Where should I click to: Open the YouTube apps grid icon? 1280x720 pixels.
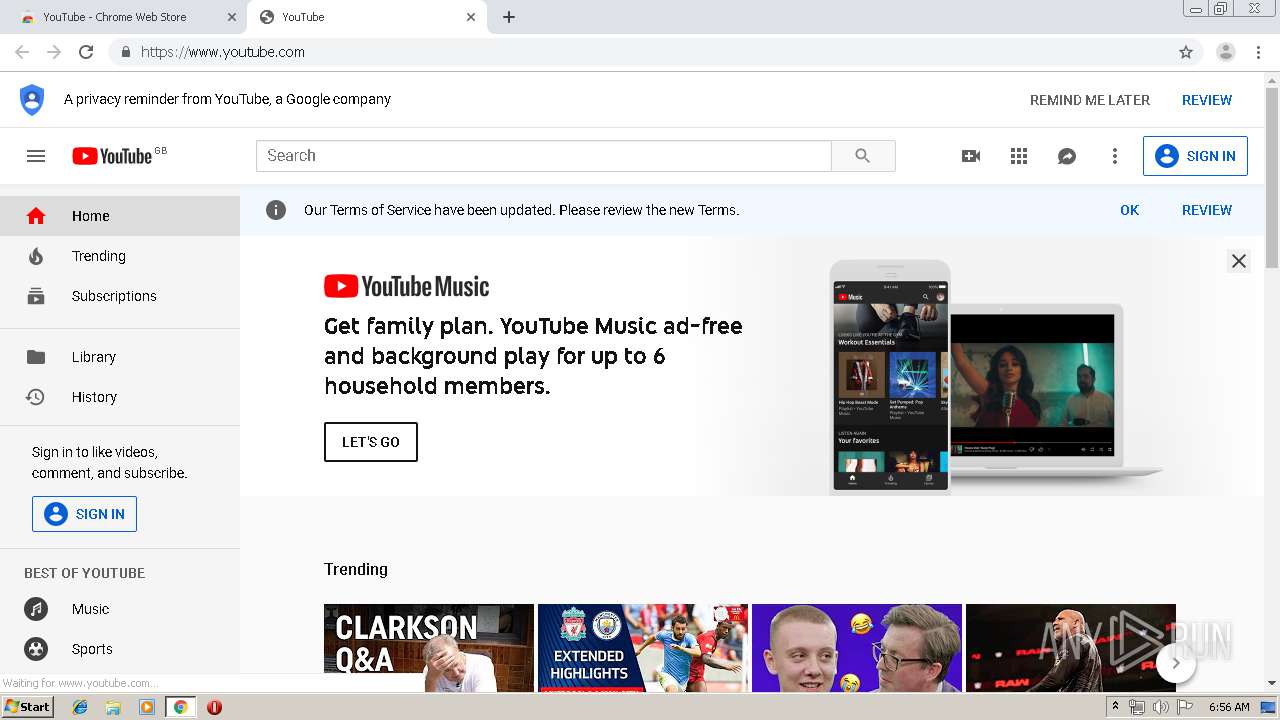click(1019, 156)
